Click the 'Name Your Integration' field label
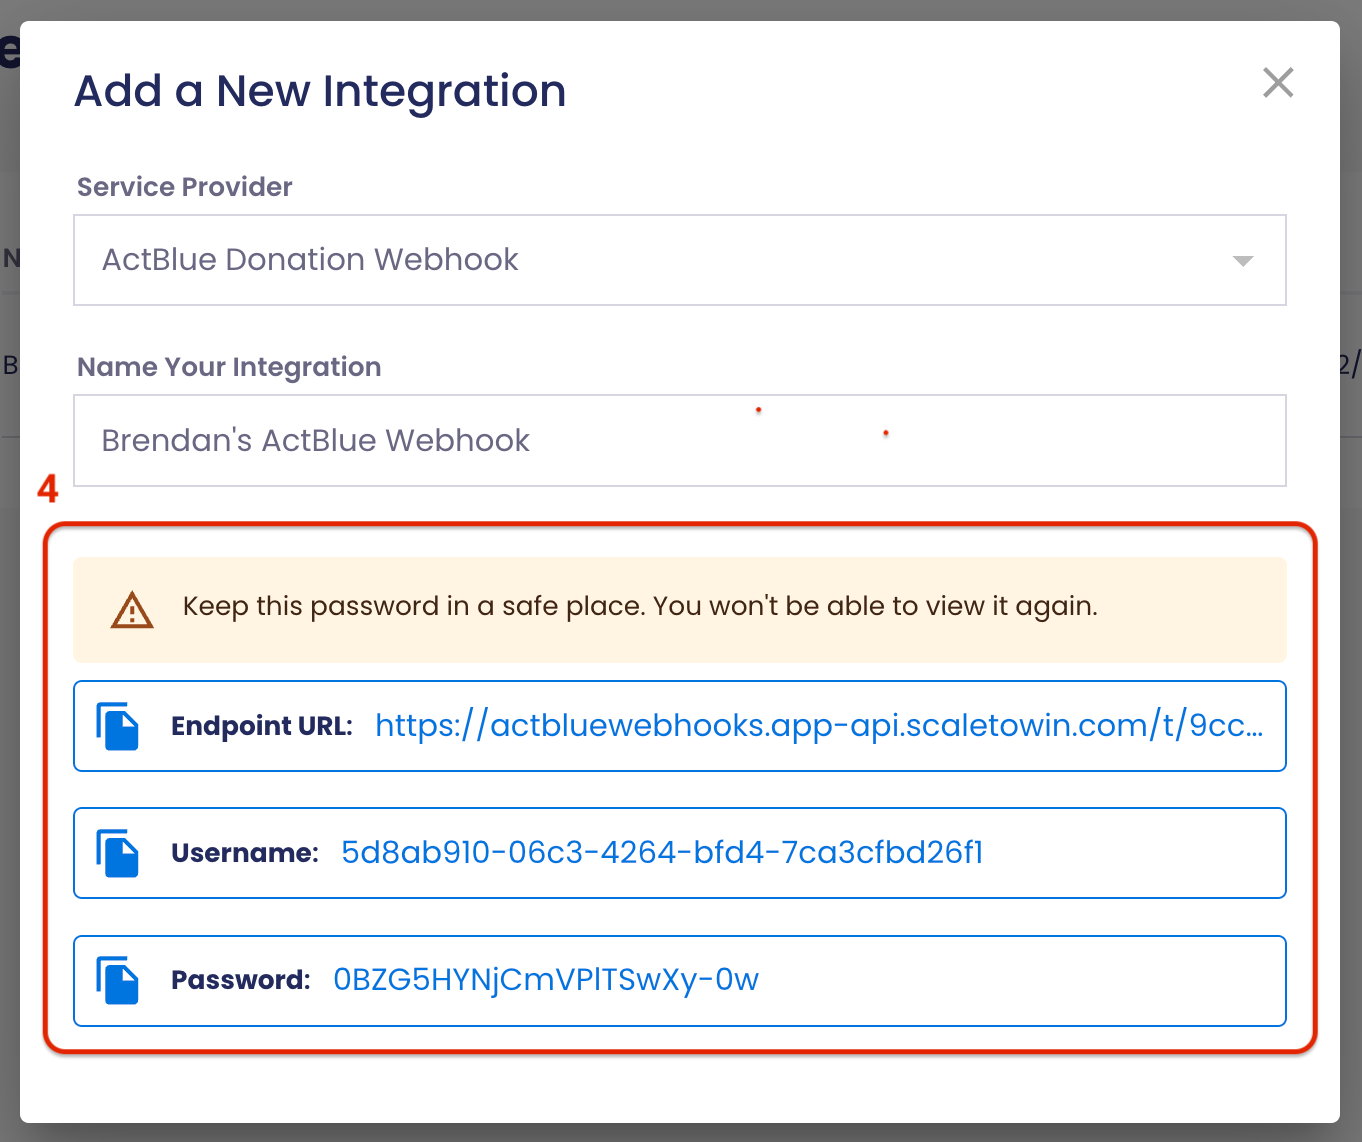1362x1142 pixels. (229, 367)
